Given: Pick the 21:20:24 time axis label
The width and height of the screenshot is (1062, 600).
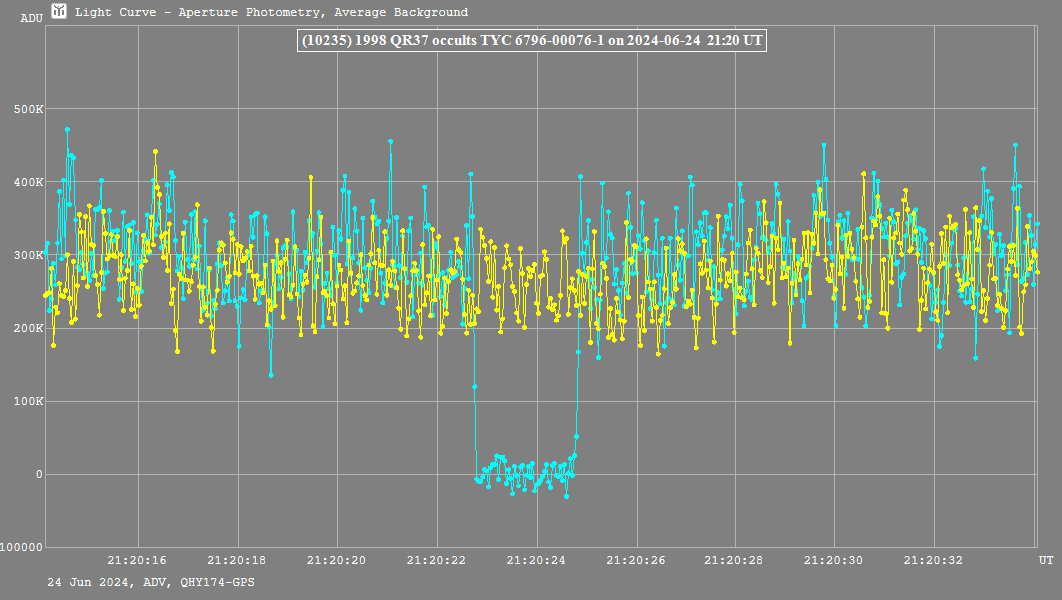Looking at the screenshot, I should [x=536, y=561].
